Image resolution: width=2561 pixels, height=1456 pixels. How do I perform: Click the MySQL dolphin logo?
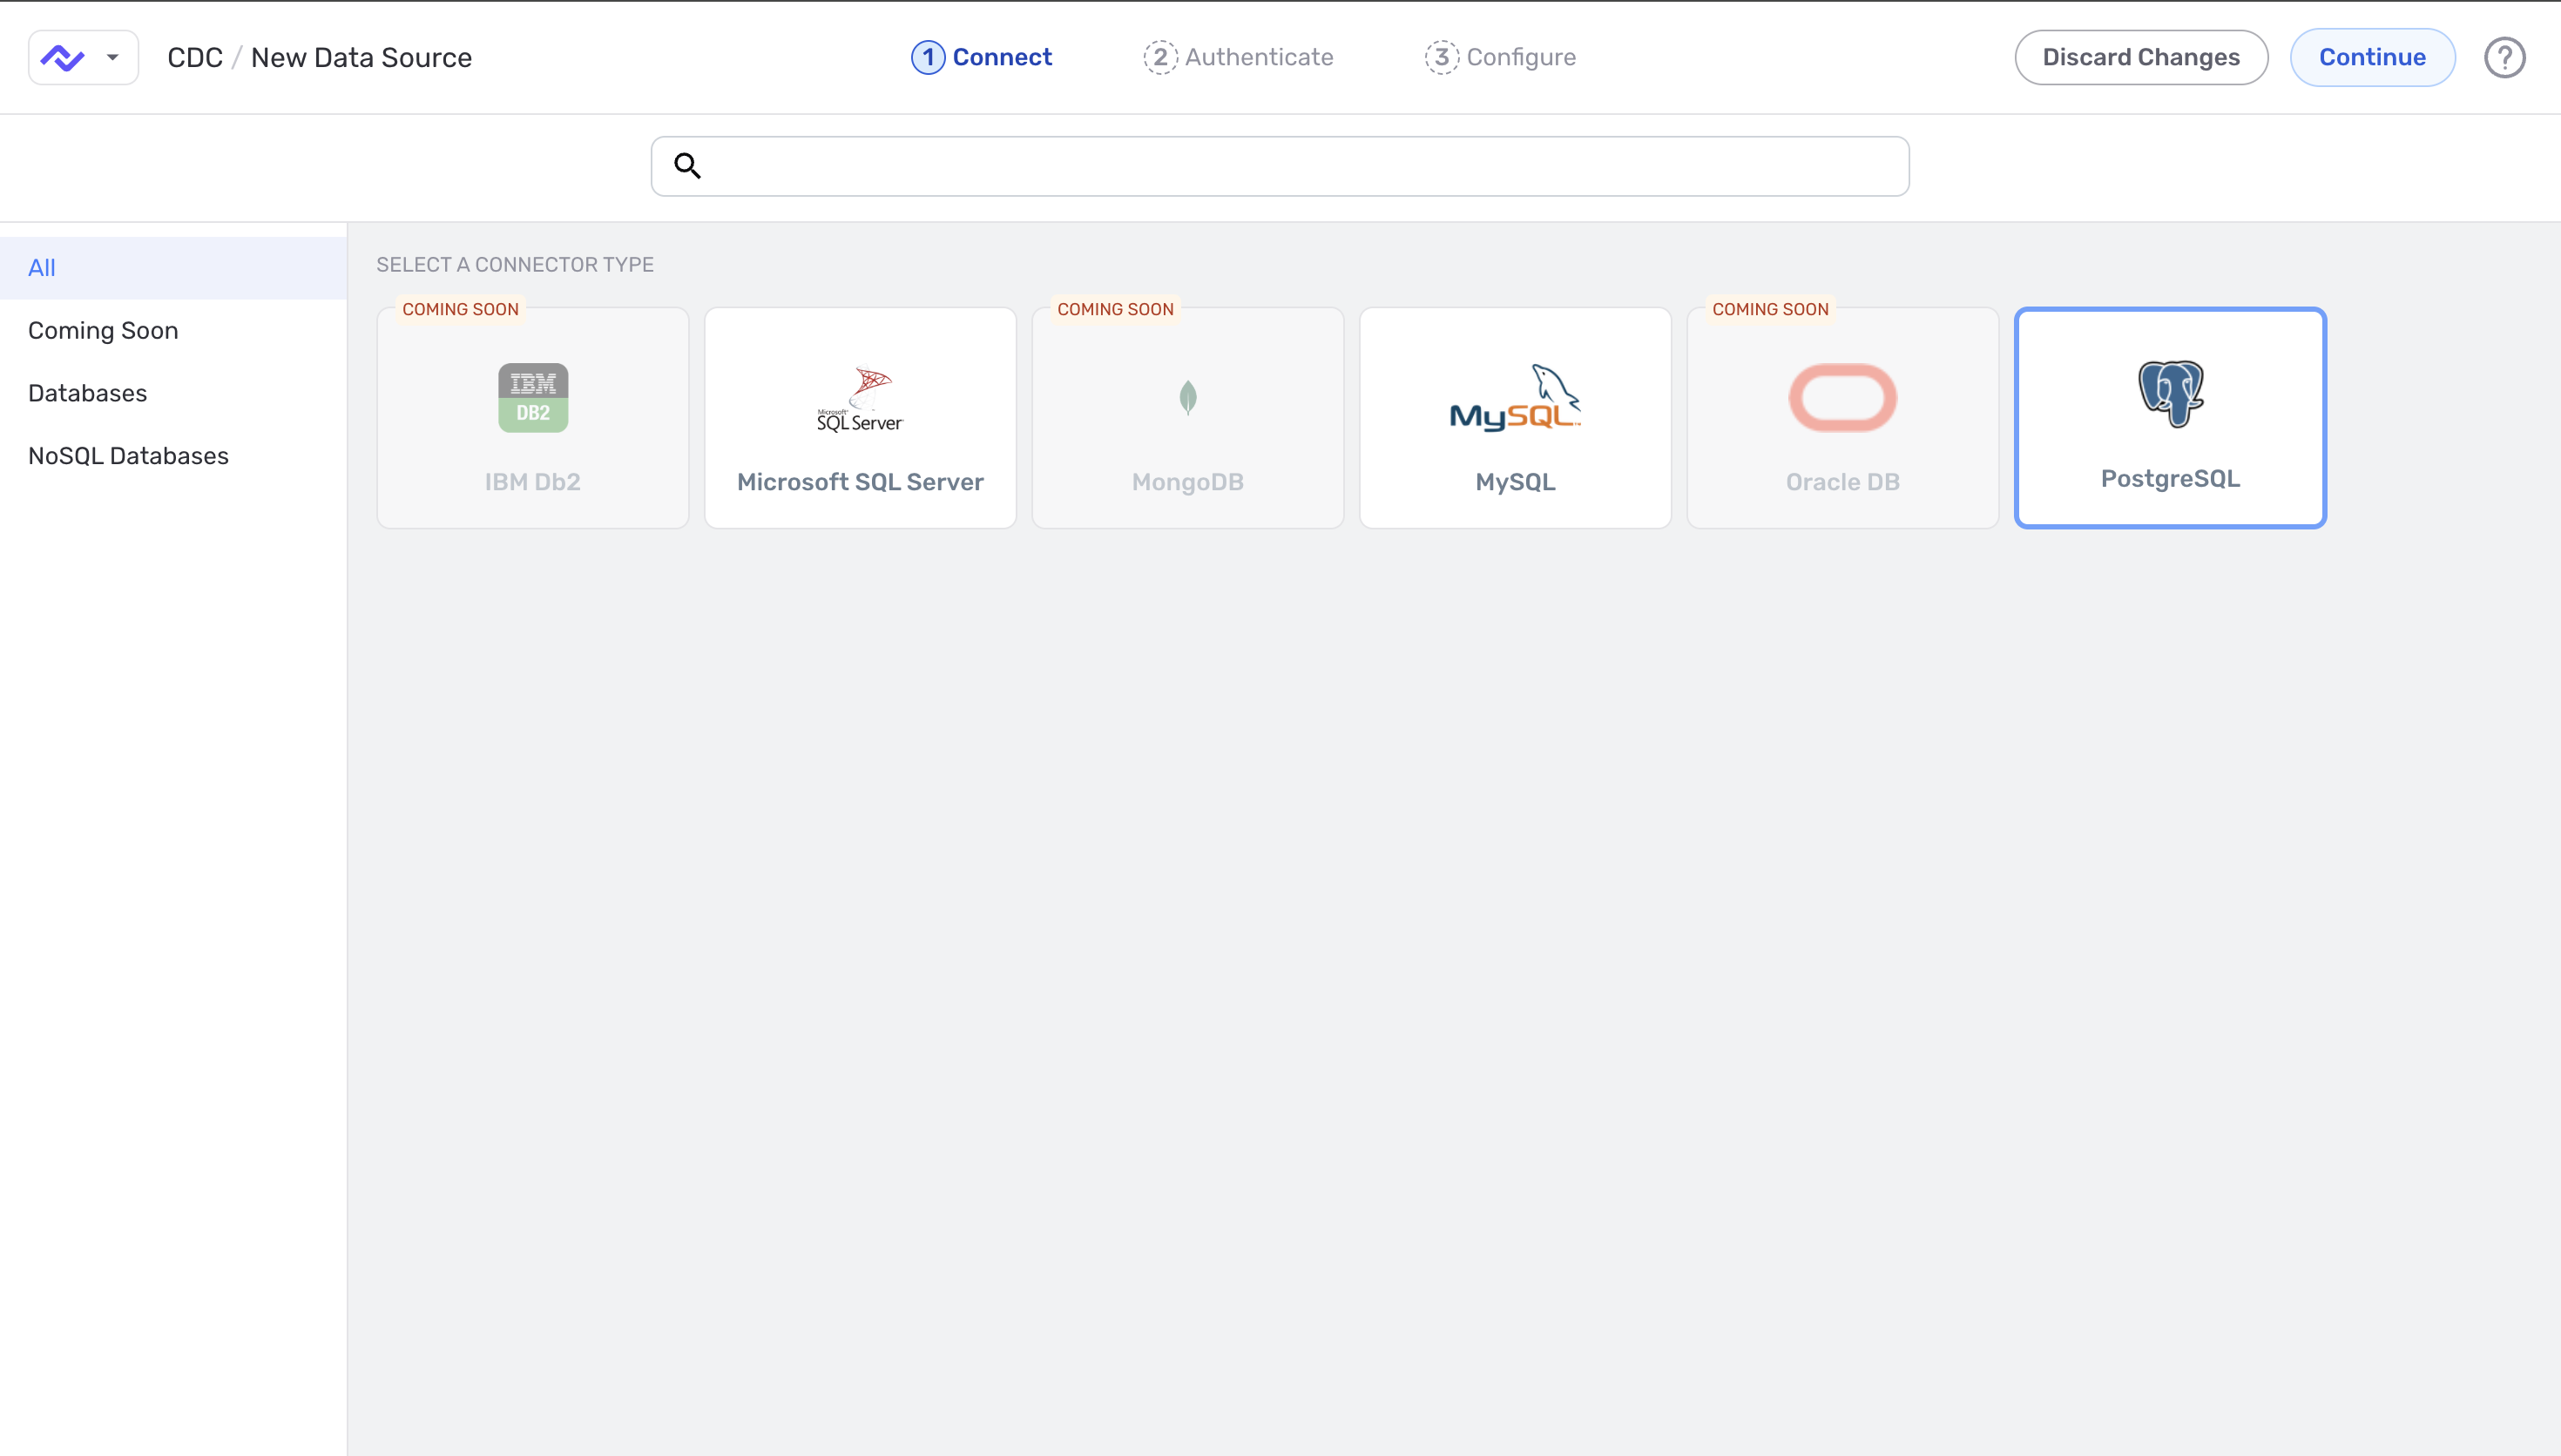1515,397
